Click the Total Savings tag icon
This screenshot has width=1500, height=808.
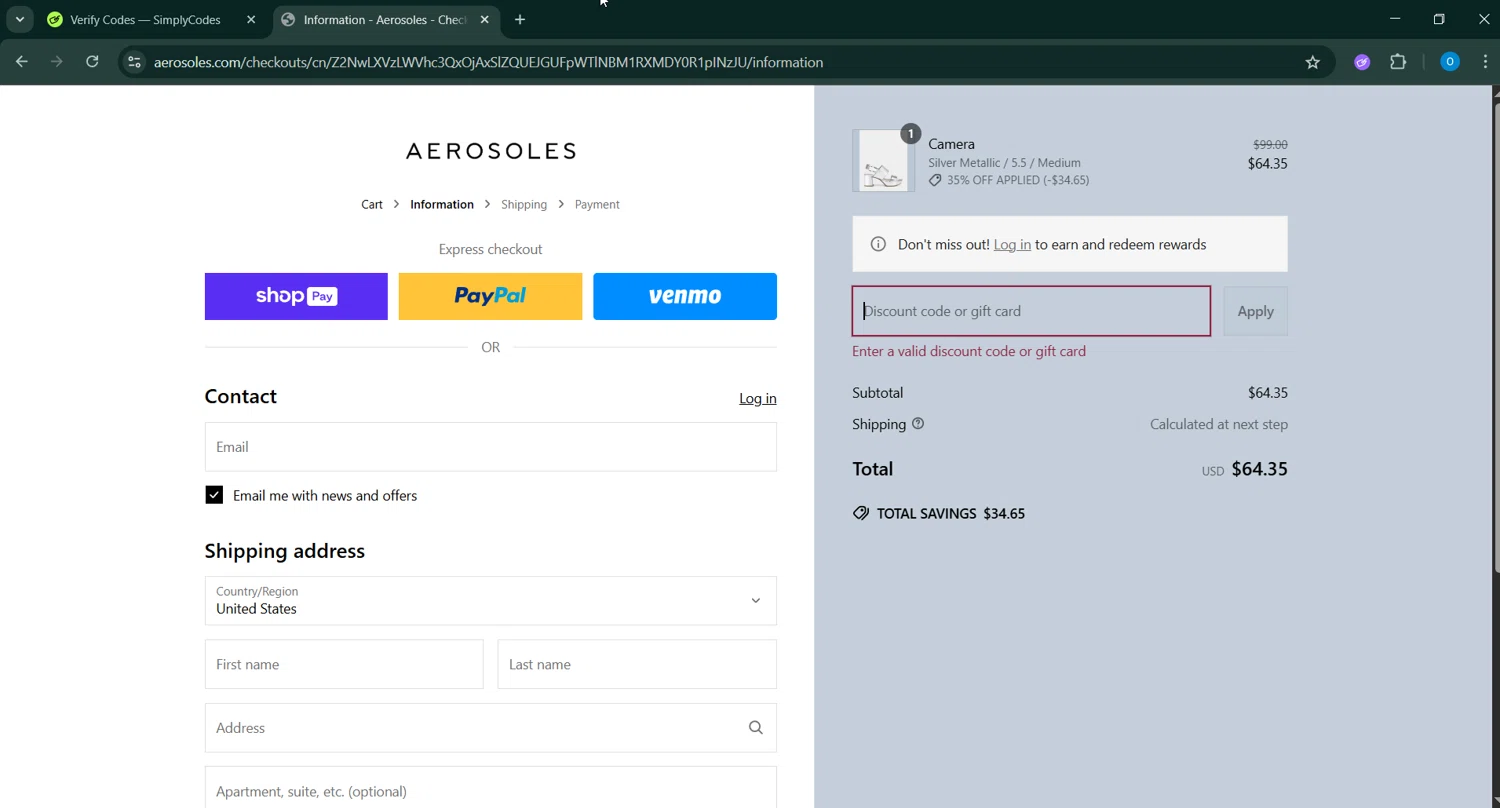[x=861, y=513]
